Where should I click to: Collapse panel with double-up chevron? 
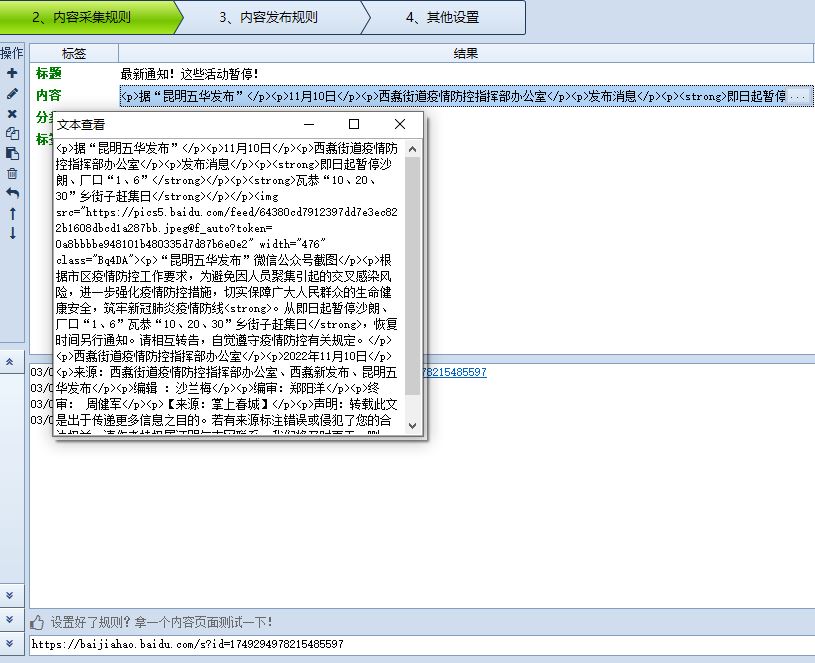[x=10, y=361]
